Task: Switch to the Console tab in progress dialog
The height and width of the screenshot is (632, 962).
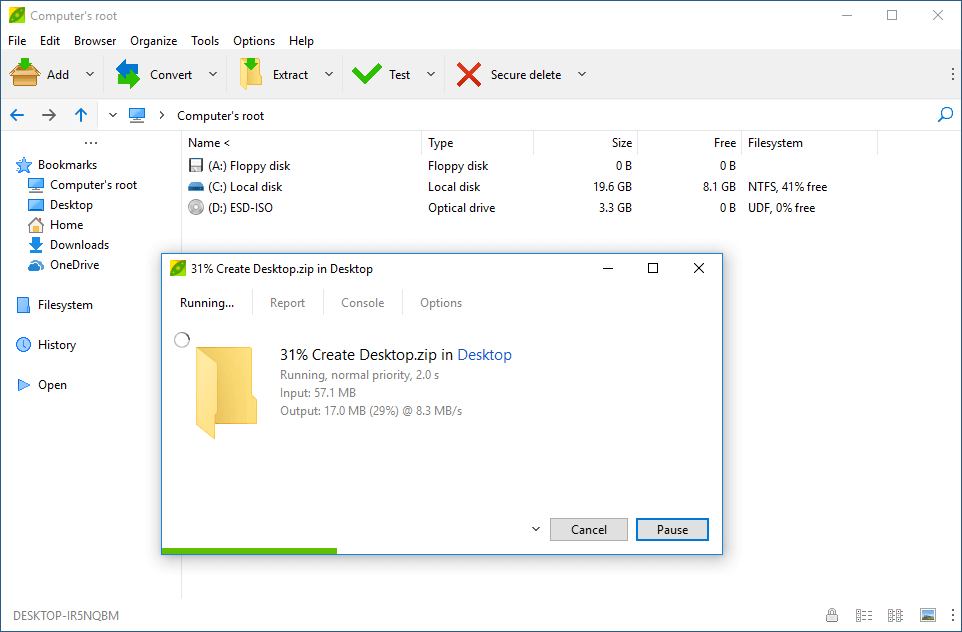Action: (361, 302)
